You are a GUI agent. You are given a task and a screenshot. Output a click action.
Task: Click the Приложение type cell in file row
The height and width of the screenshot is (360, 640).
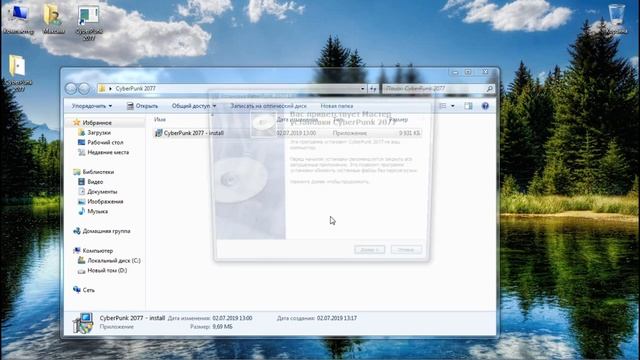tap(349, 133)
